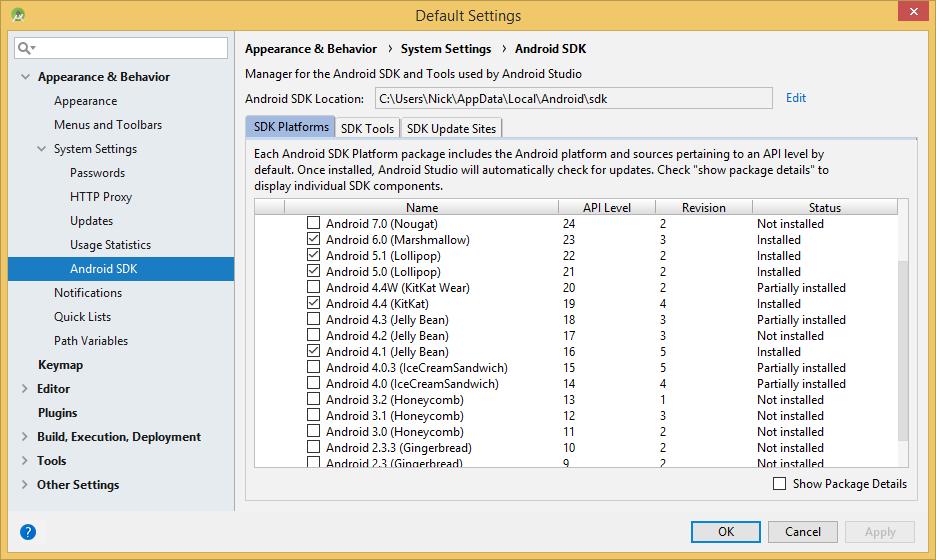Open the Usage Statistics settings page

110,245
